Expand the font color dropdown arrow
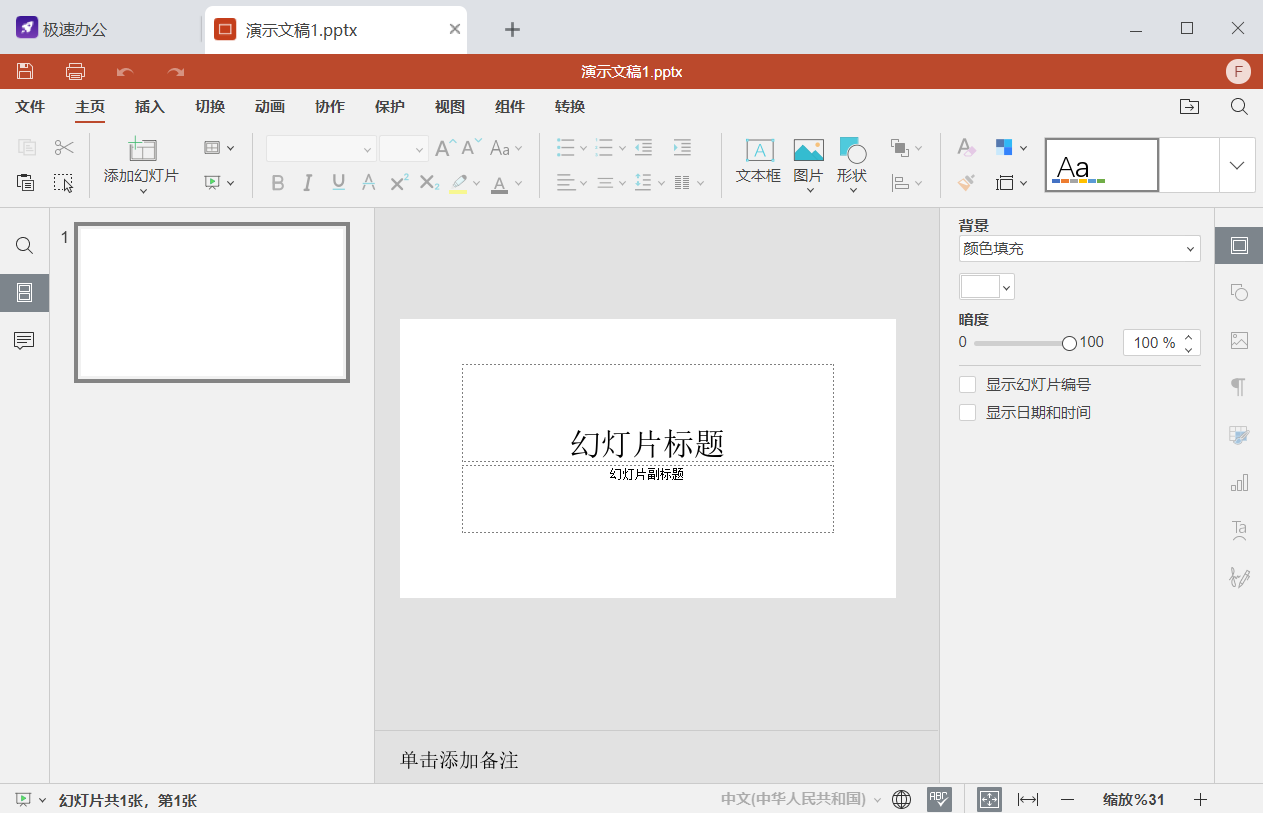 [519, 183]
